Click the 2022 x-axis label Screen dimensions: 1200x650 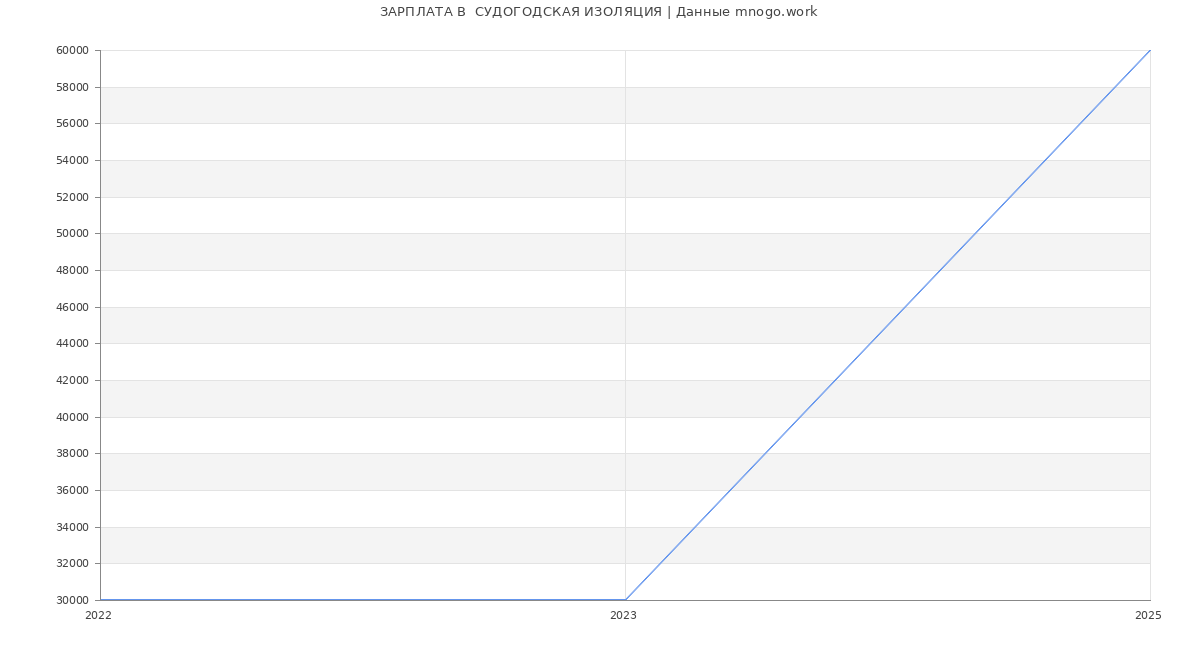tap(98, 616)
